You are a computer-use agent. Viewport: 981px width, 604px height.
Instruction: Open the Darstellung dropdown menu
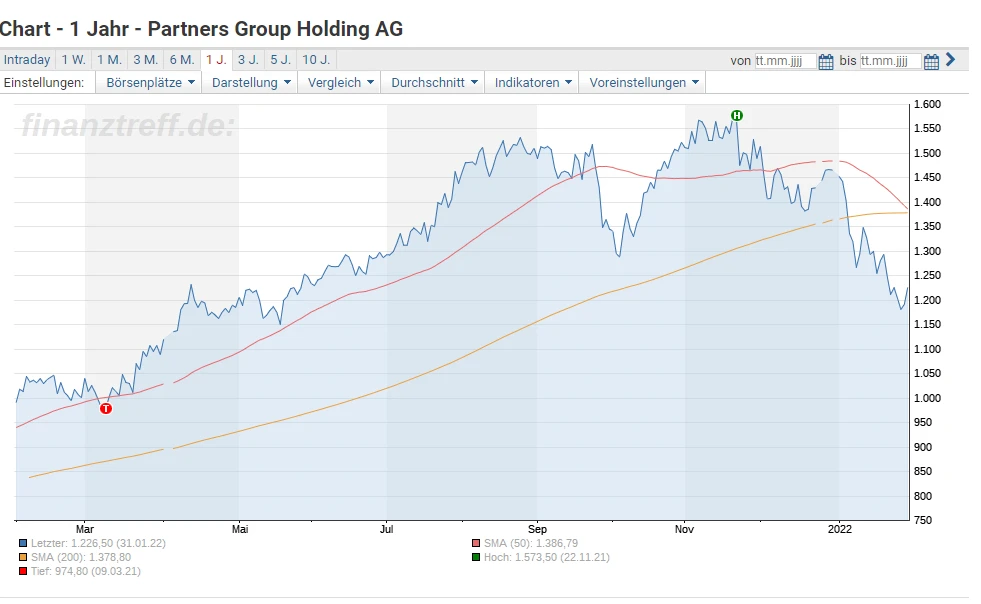pos(252,83)
